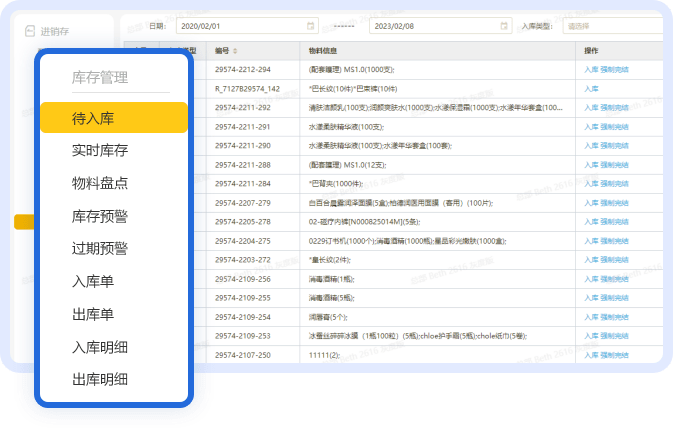Open 过期预警 menu item
673x438 pixels.
(100, 249)
